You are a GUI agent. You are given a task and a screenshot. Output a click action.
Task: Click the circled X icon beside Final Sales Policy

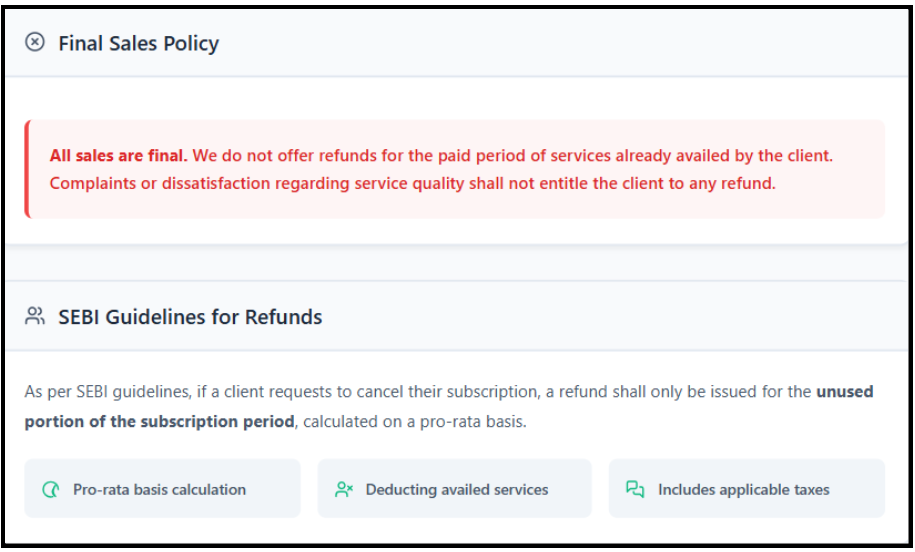(35, 42)
